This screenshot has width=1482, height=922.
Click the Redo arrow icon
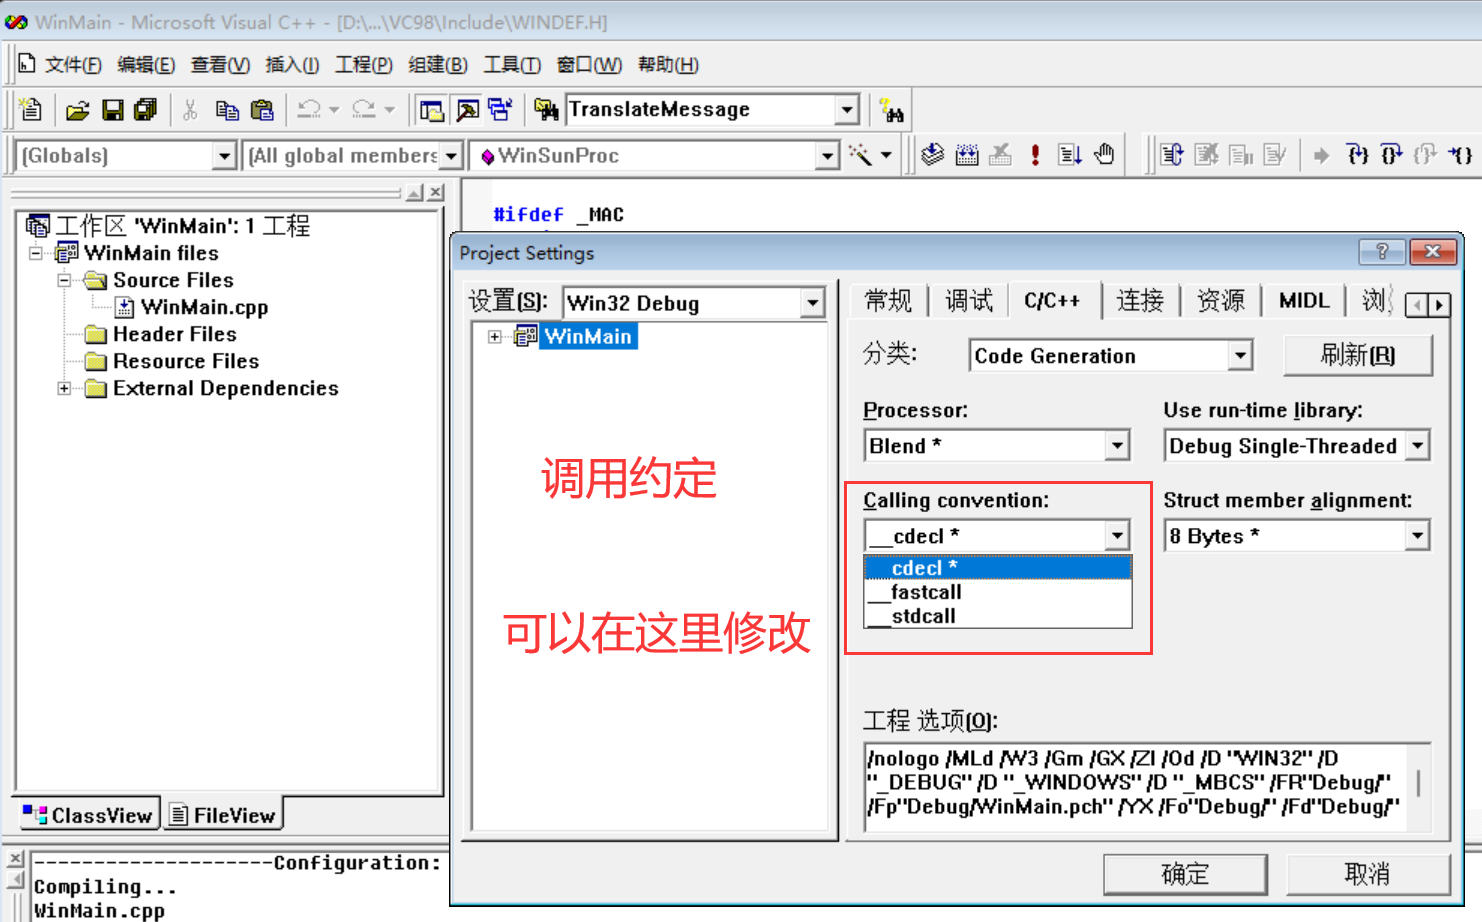(364, 110)
